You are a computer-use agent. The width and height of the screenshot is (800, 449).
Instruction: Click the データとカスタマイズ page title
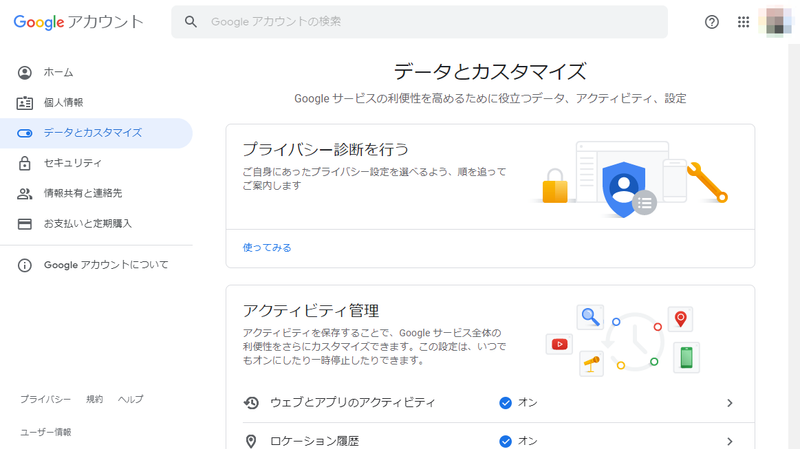coord(490,71)
